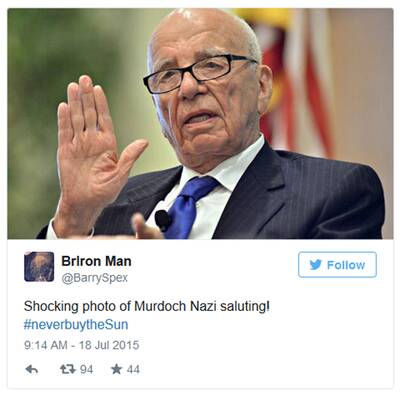Click the Twitter bird inside Follow button
The image size is (400, 400).
pyautogui.click(x=315, y=265)
